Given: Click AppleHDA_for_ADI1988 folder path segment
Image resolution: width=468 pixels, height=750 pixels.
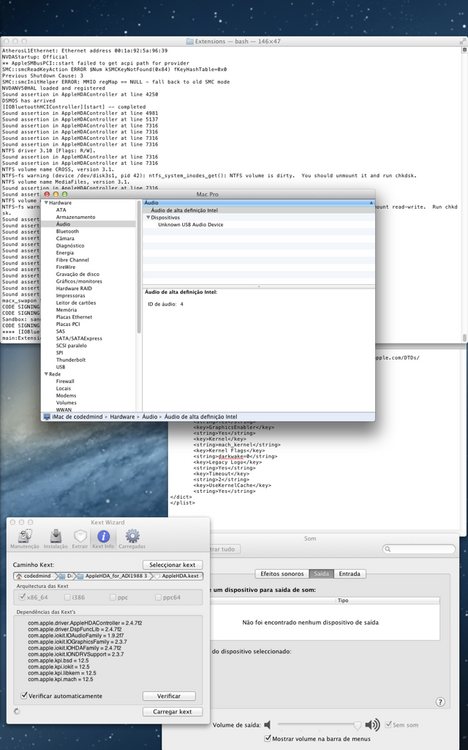Looking at the screenshot, I should pos(113,576).
